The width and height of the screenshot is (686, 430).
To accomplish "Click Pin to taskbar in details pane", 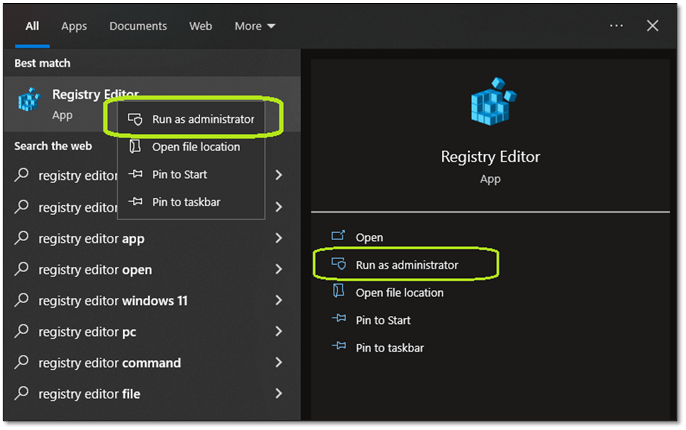I will 389,348.
